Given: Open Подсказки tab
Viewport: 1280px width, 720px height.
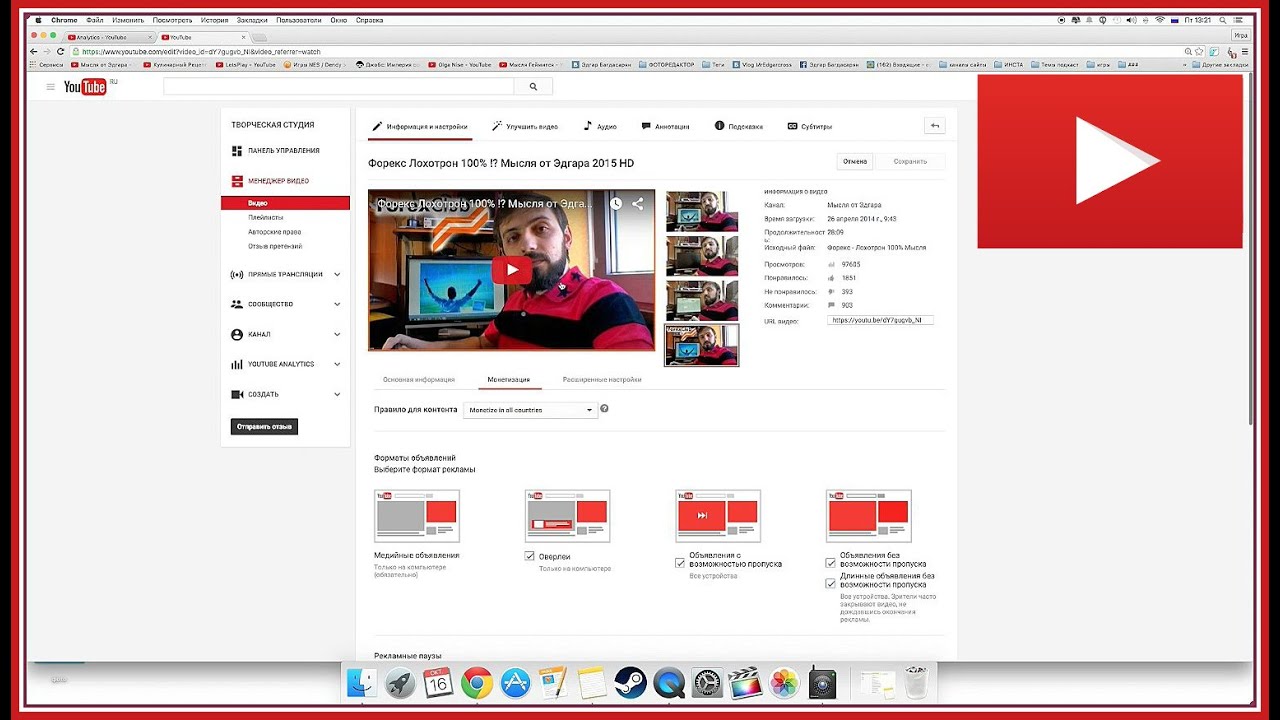Looking at the screenshot, I should (x=739, y=127).
